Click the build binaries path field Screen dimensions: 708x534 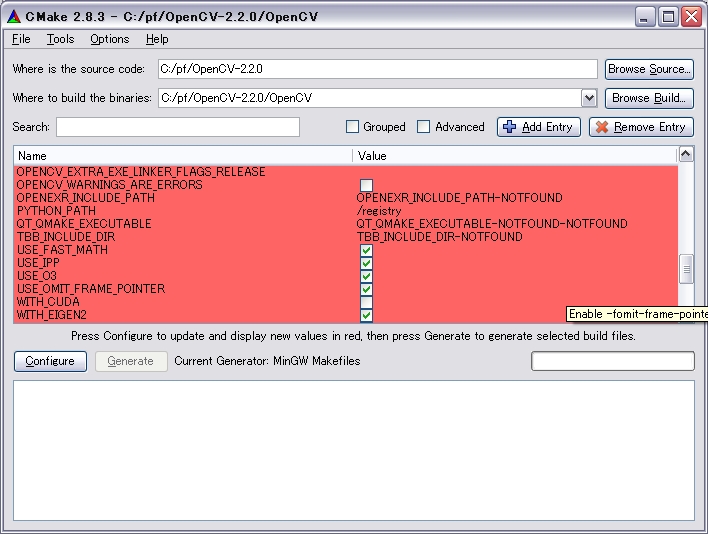point(370,98)
